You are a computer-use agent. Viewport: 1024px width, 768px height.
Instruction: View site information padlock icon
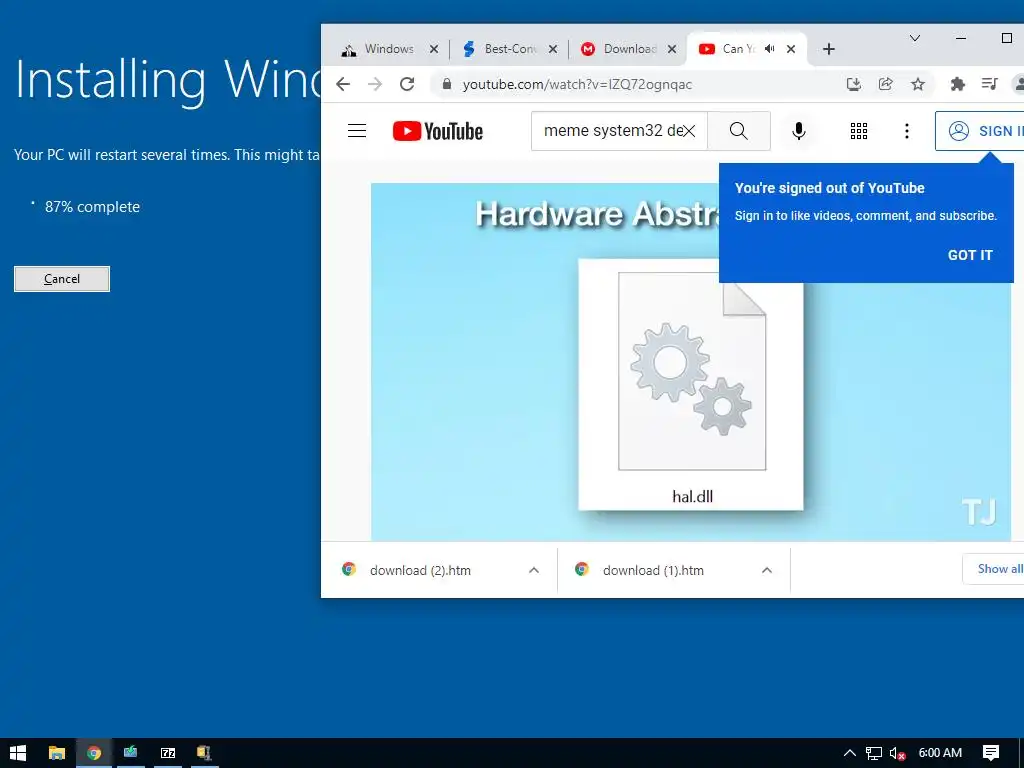tap(447, 84)
